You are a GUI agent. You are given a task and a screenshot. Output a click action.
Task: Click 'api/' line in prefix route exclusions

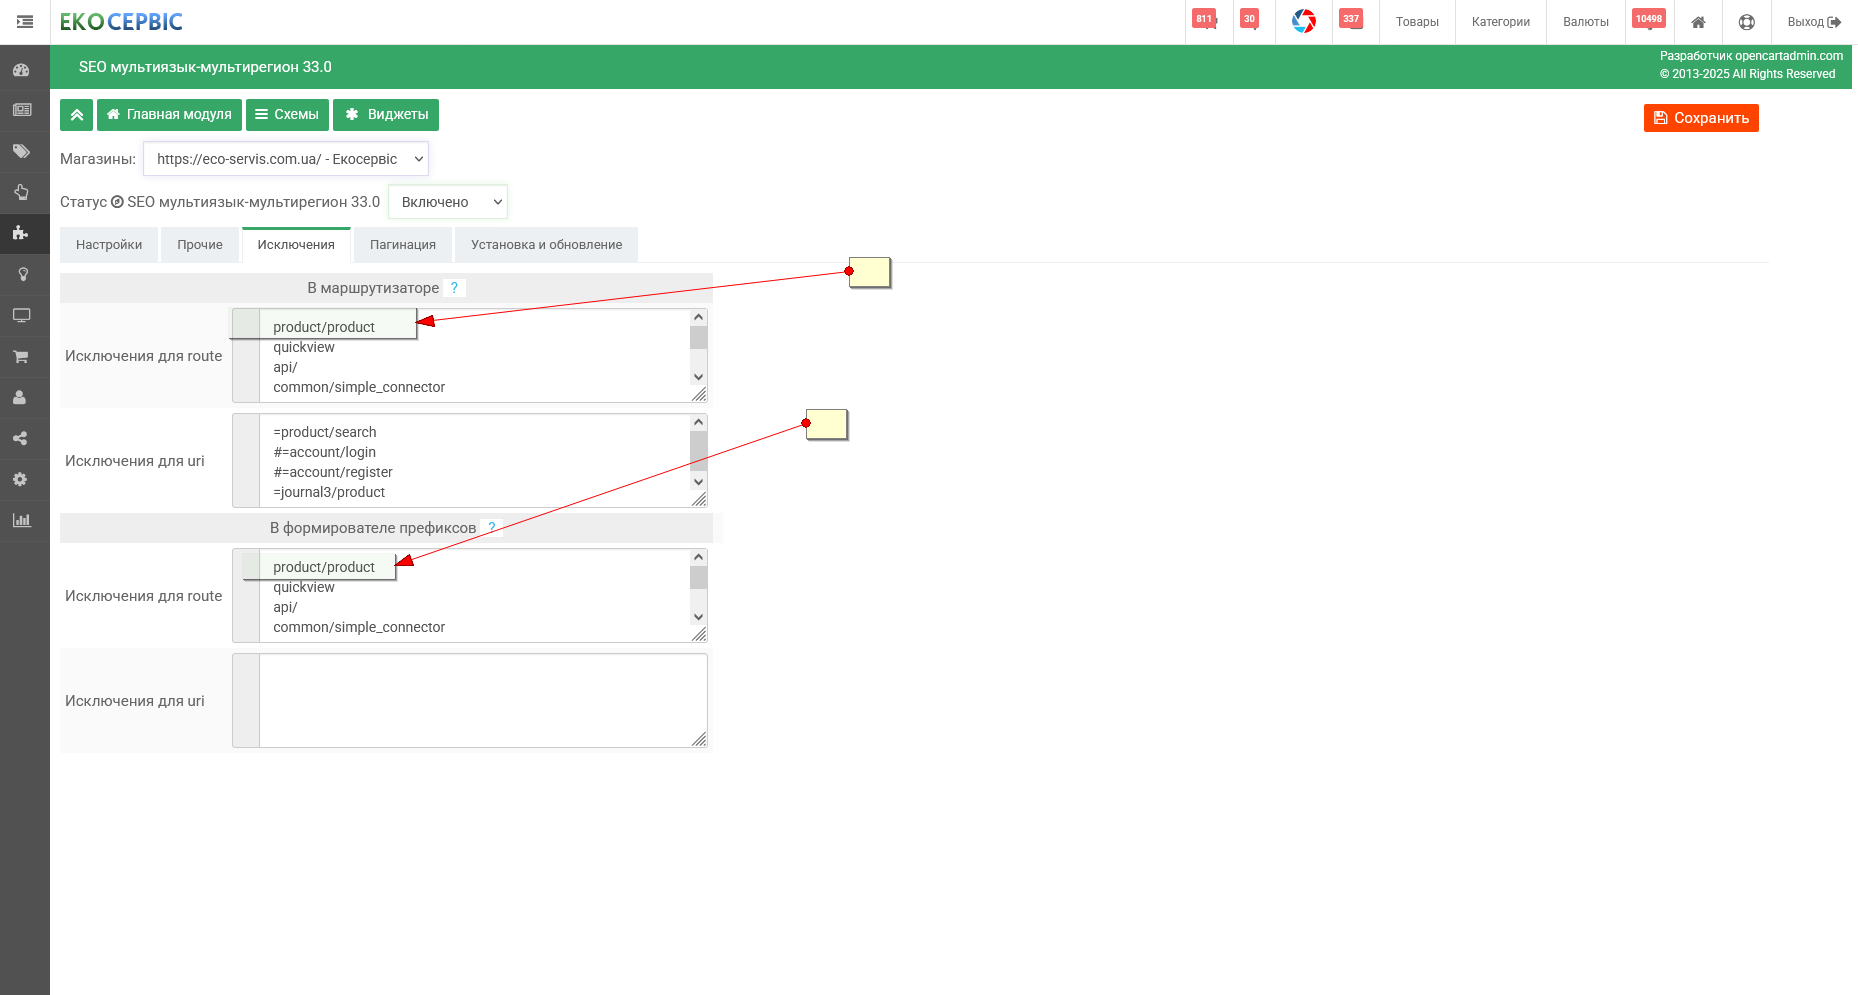[x=285, y=607]
